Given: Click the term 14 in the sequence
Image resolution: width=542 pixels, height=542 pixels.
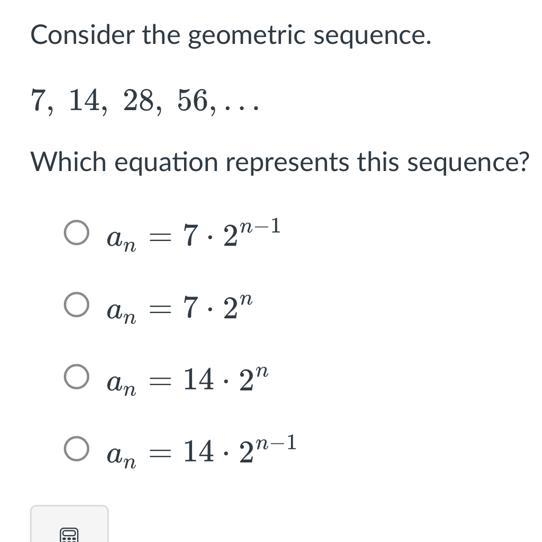Looking at the screenshot, I should point(84,100).
